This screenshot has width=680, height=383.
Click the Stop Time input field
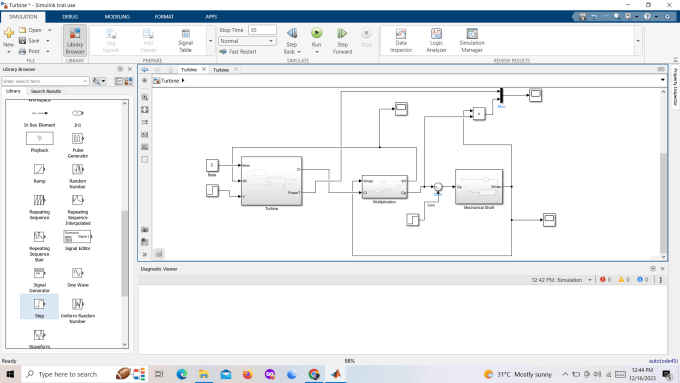(262, 30)
